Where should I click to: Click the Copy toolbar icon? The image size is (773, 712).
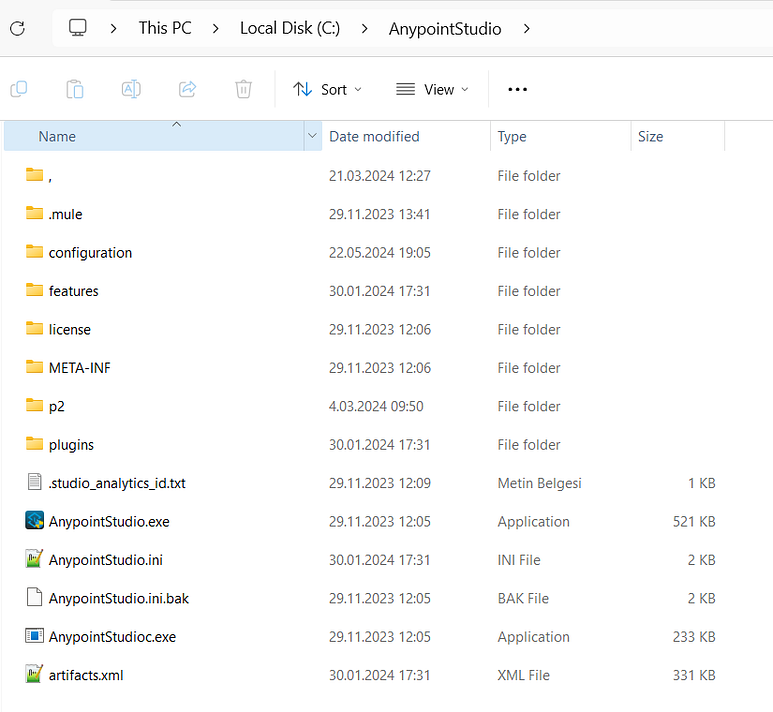point(19,89)
